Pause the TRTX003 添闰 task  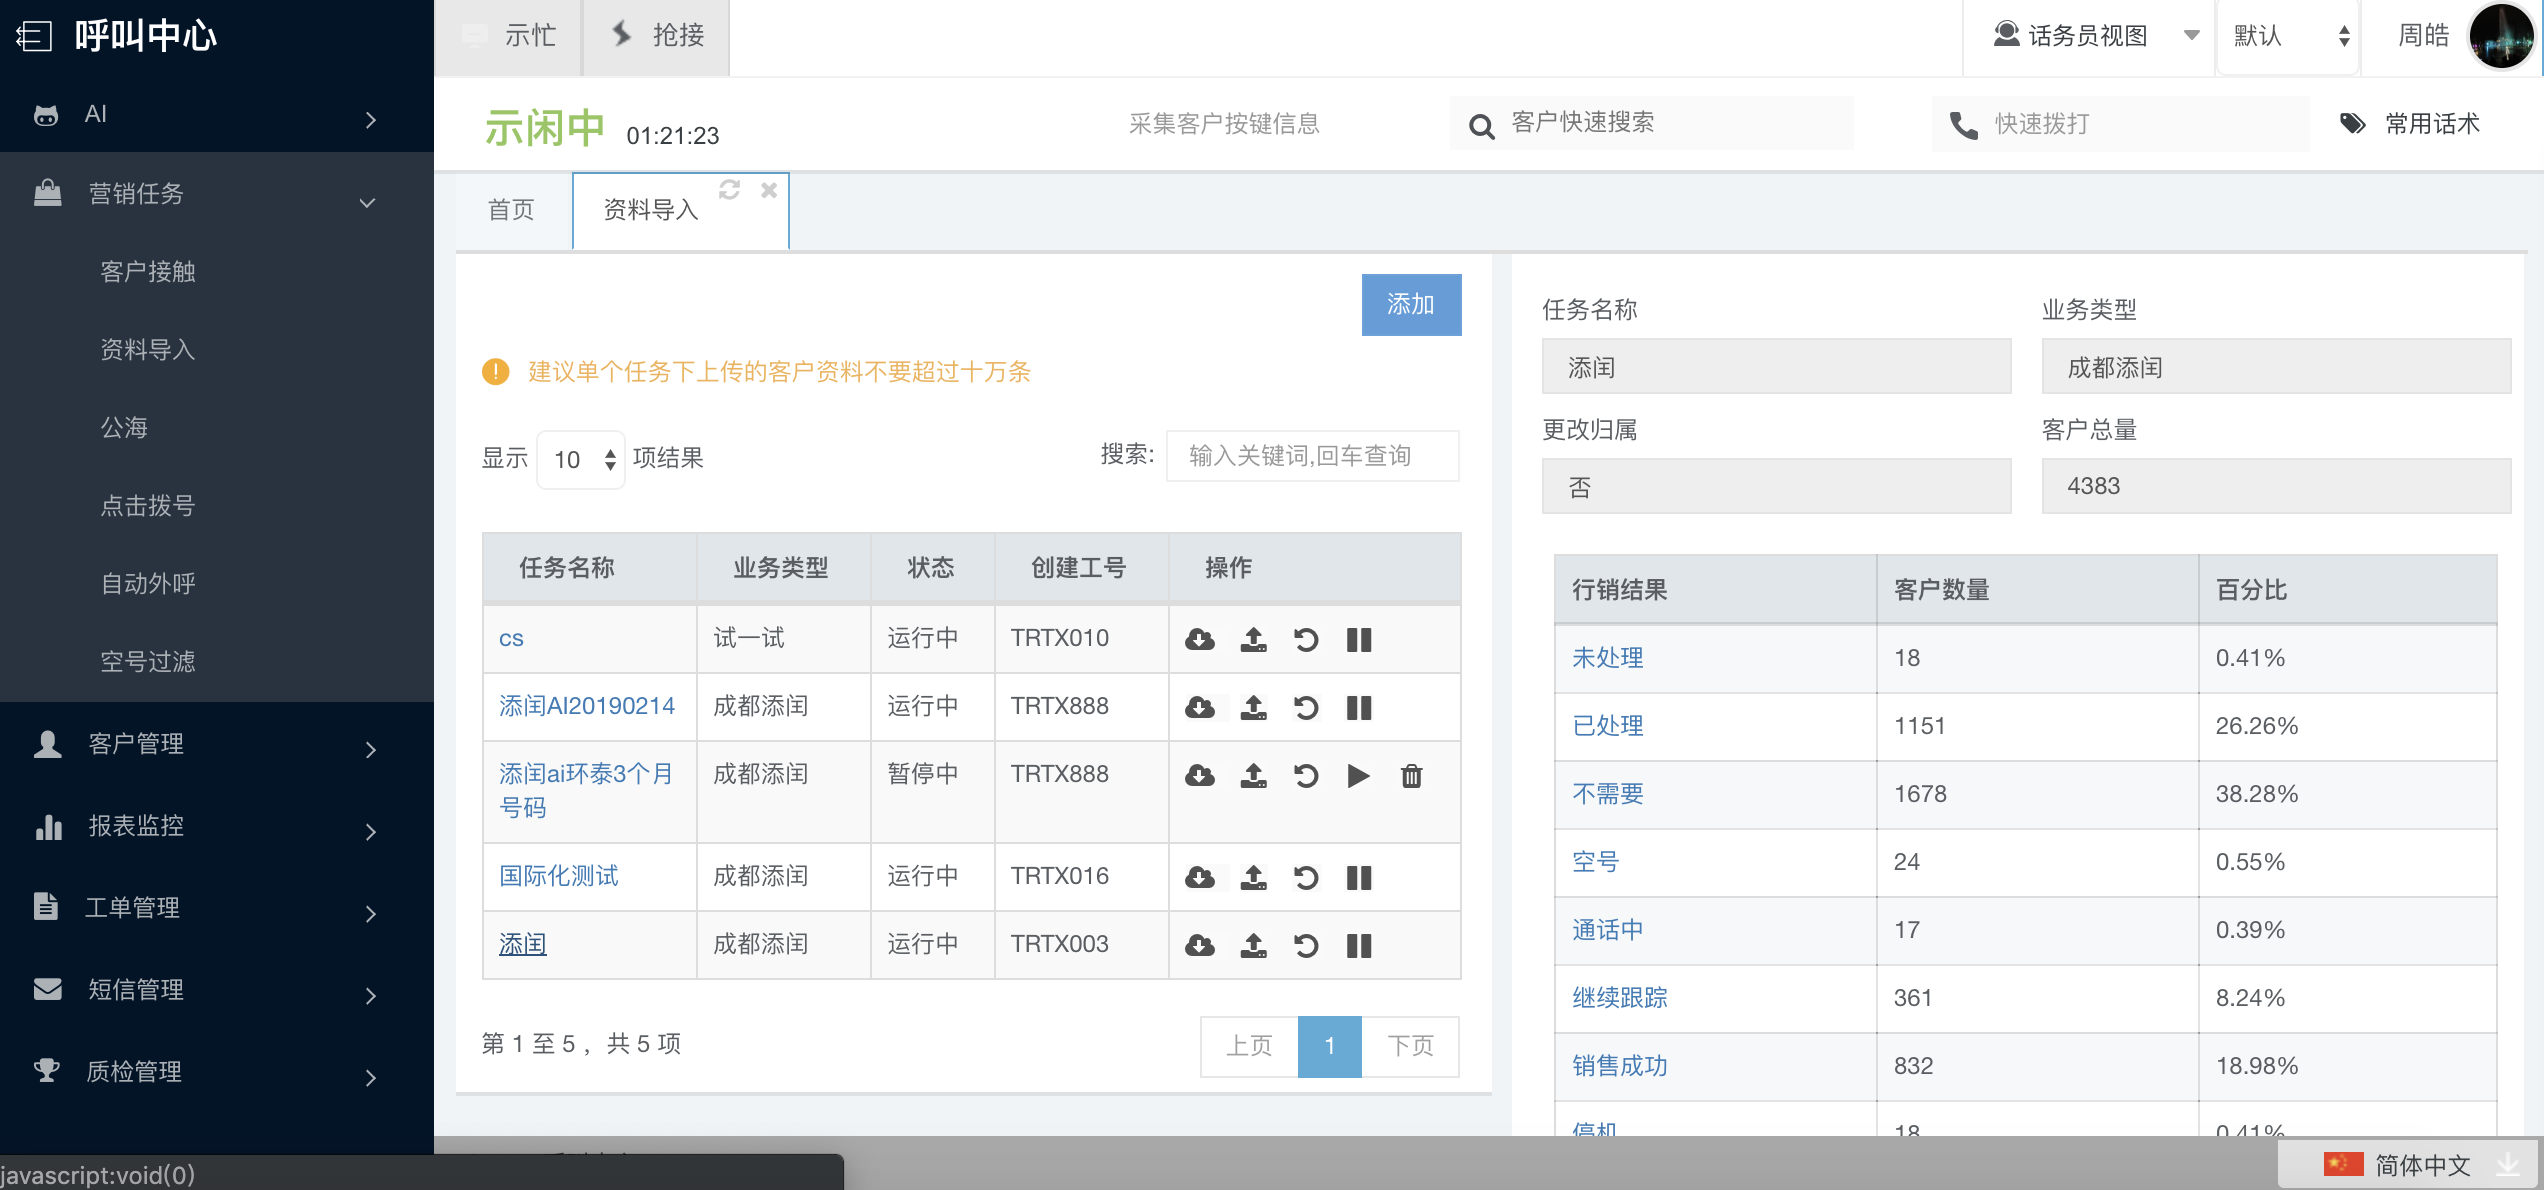click(x=1359, y=945)
